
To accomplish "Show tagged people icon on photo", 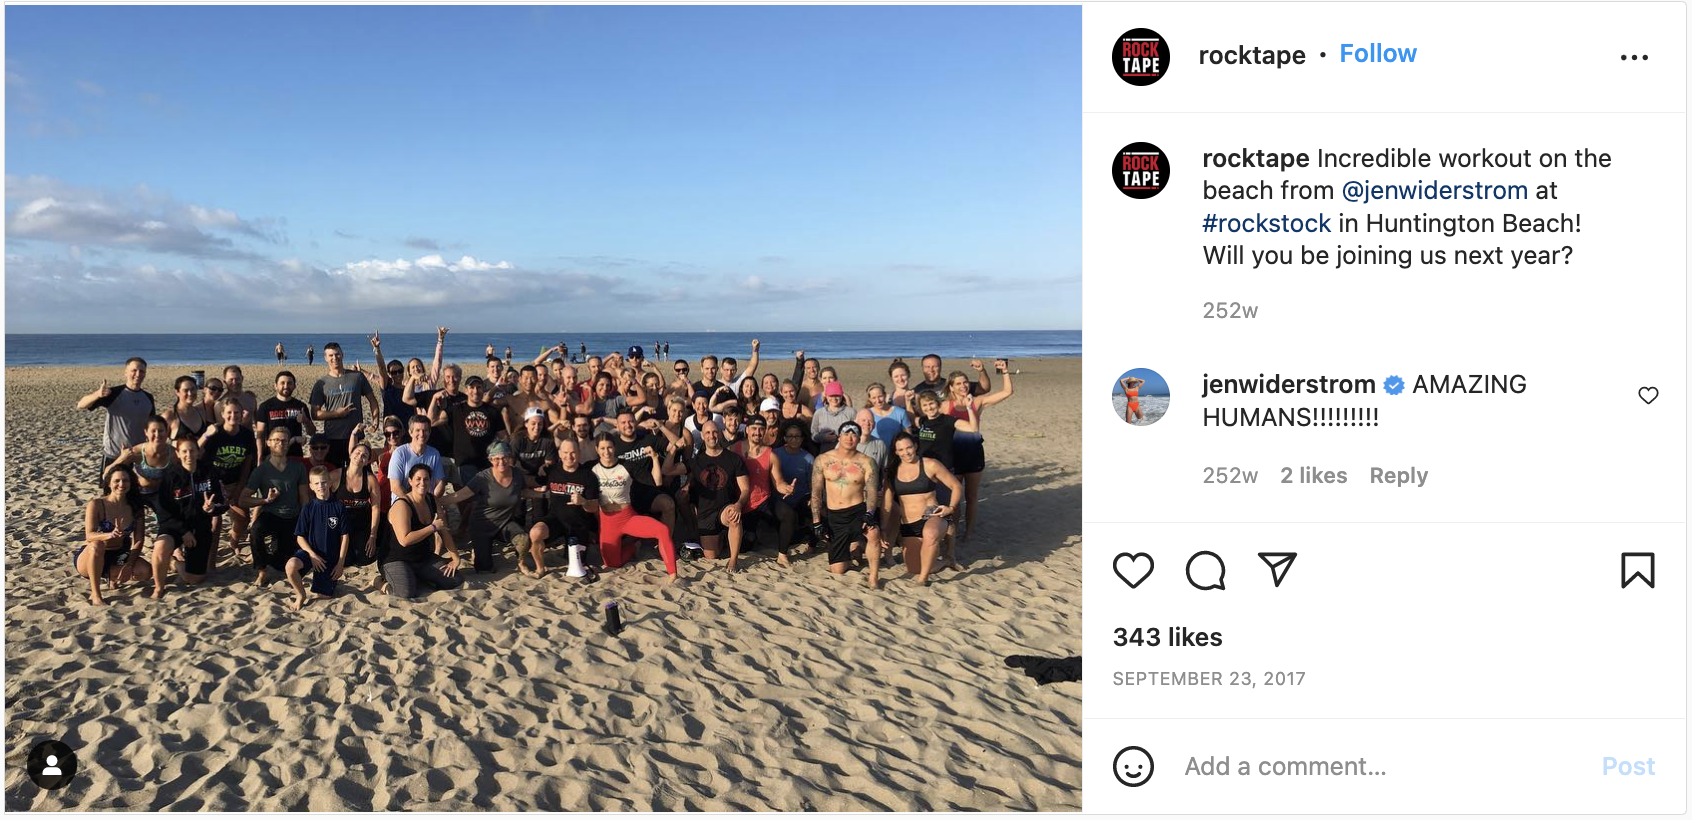I will pos(52,765).
